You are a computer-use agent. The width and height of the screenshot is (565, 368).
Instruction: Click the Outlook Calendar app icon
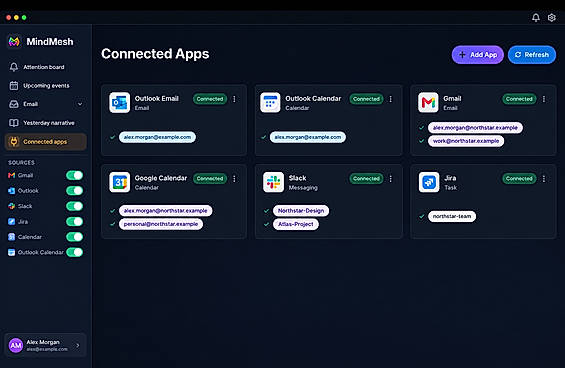pyautogui.click(x=270, y=102)
